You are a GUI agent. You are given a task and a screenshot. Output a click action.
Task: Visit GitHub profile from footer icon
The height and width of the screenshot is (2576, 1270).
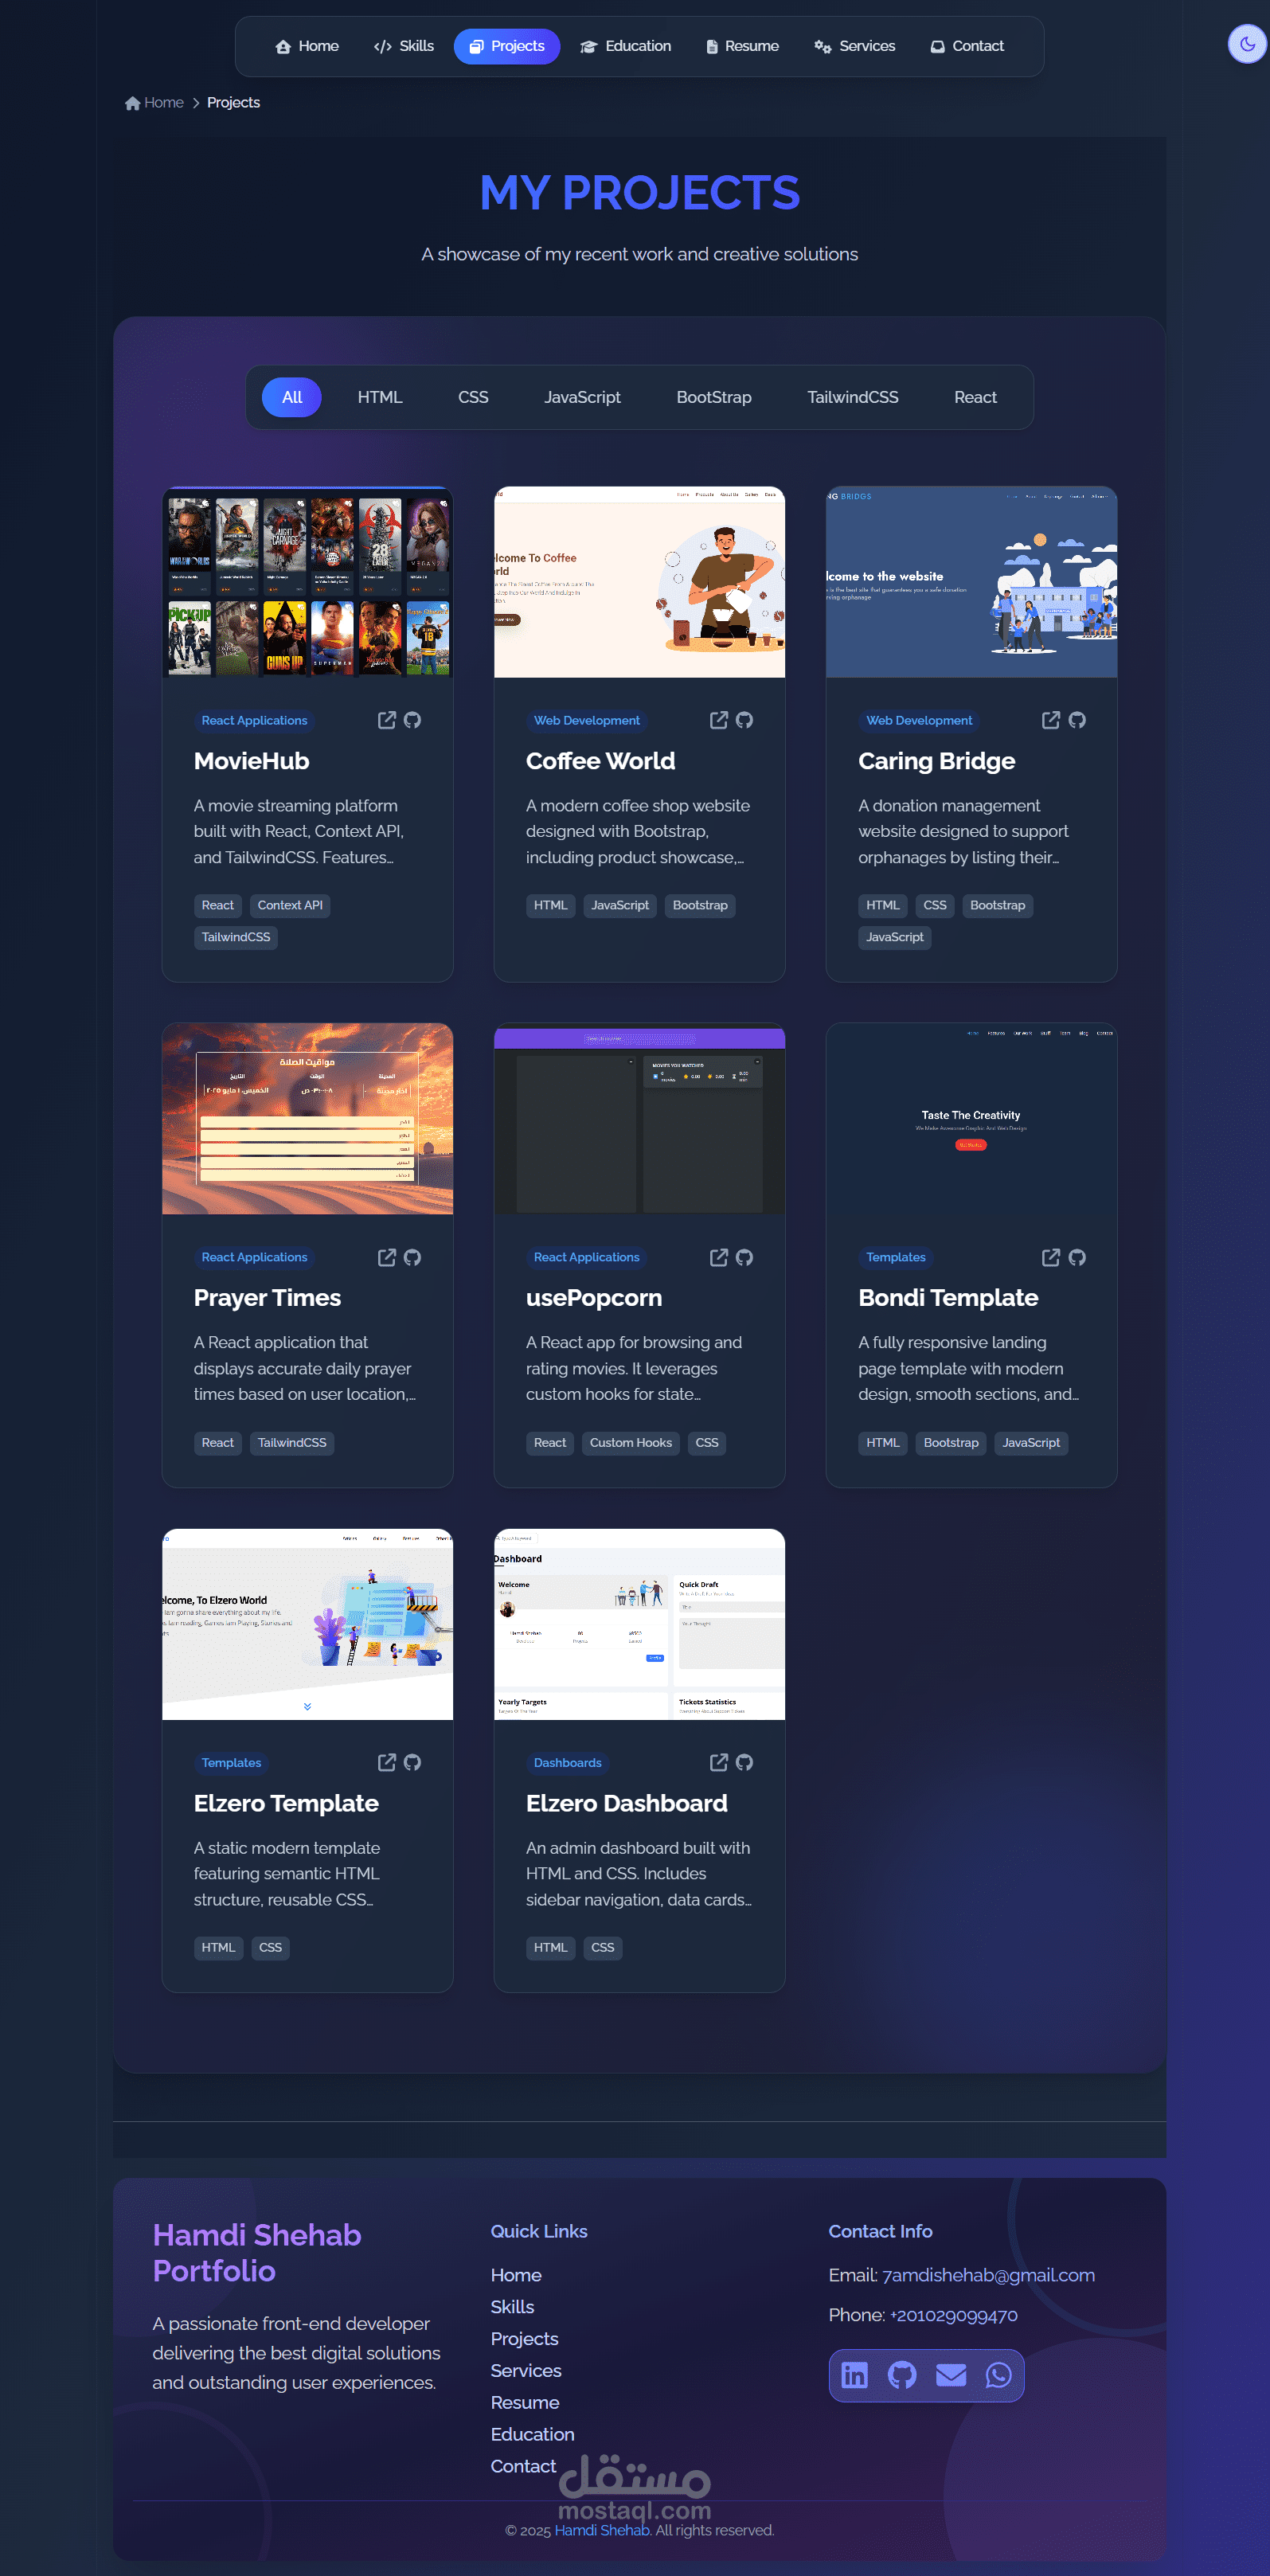coord(902,2375)
